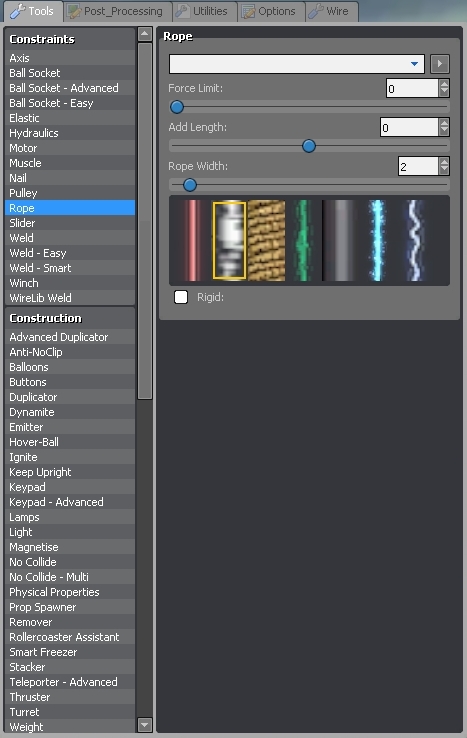The height and width of the screenshot is (738, 467).
Task: Select the Rollercoaster Assistant tool
Action: pyautogui.click(x=70, y=637)
